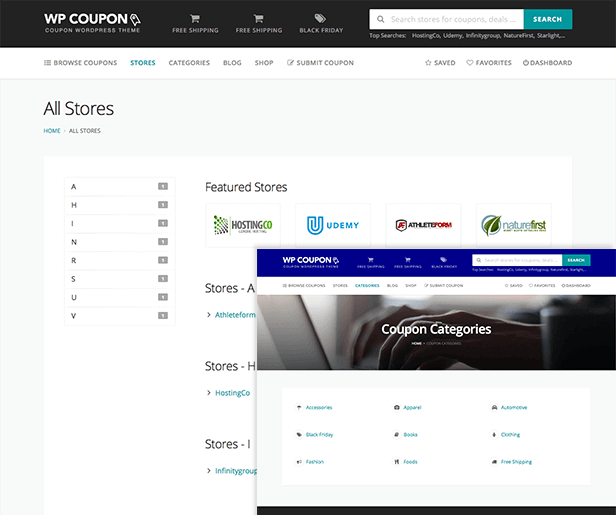Select letter N in the store index

click(x=119, y=242)
